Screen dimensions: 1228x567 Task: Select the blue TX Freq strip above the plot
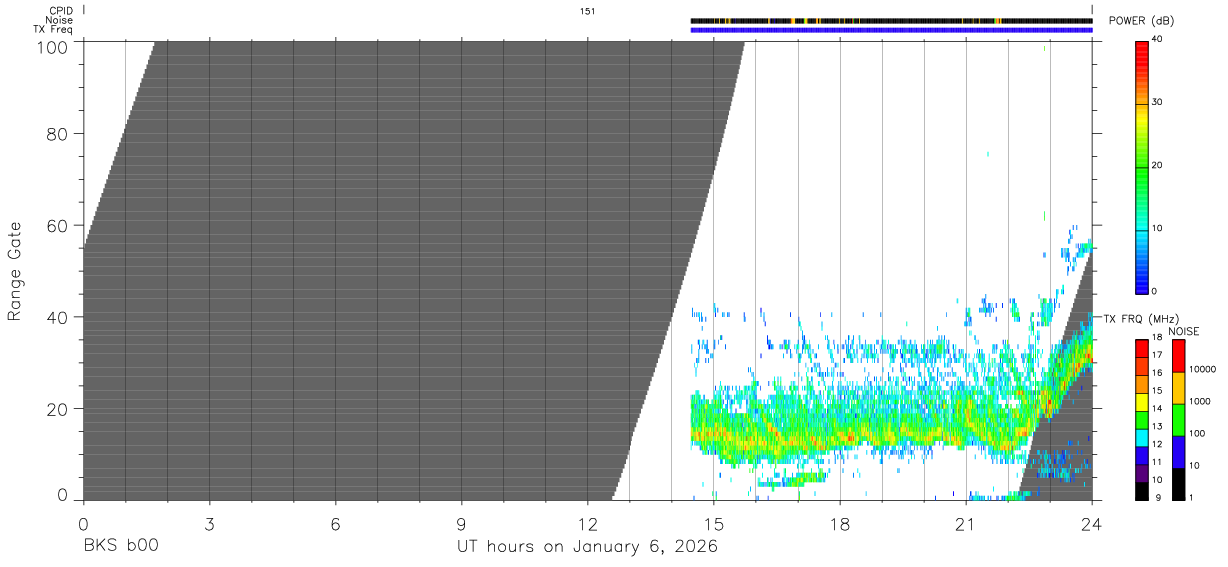pos(891,30)
